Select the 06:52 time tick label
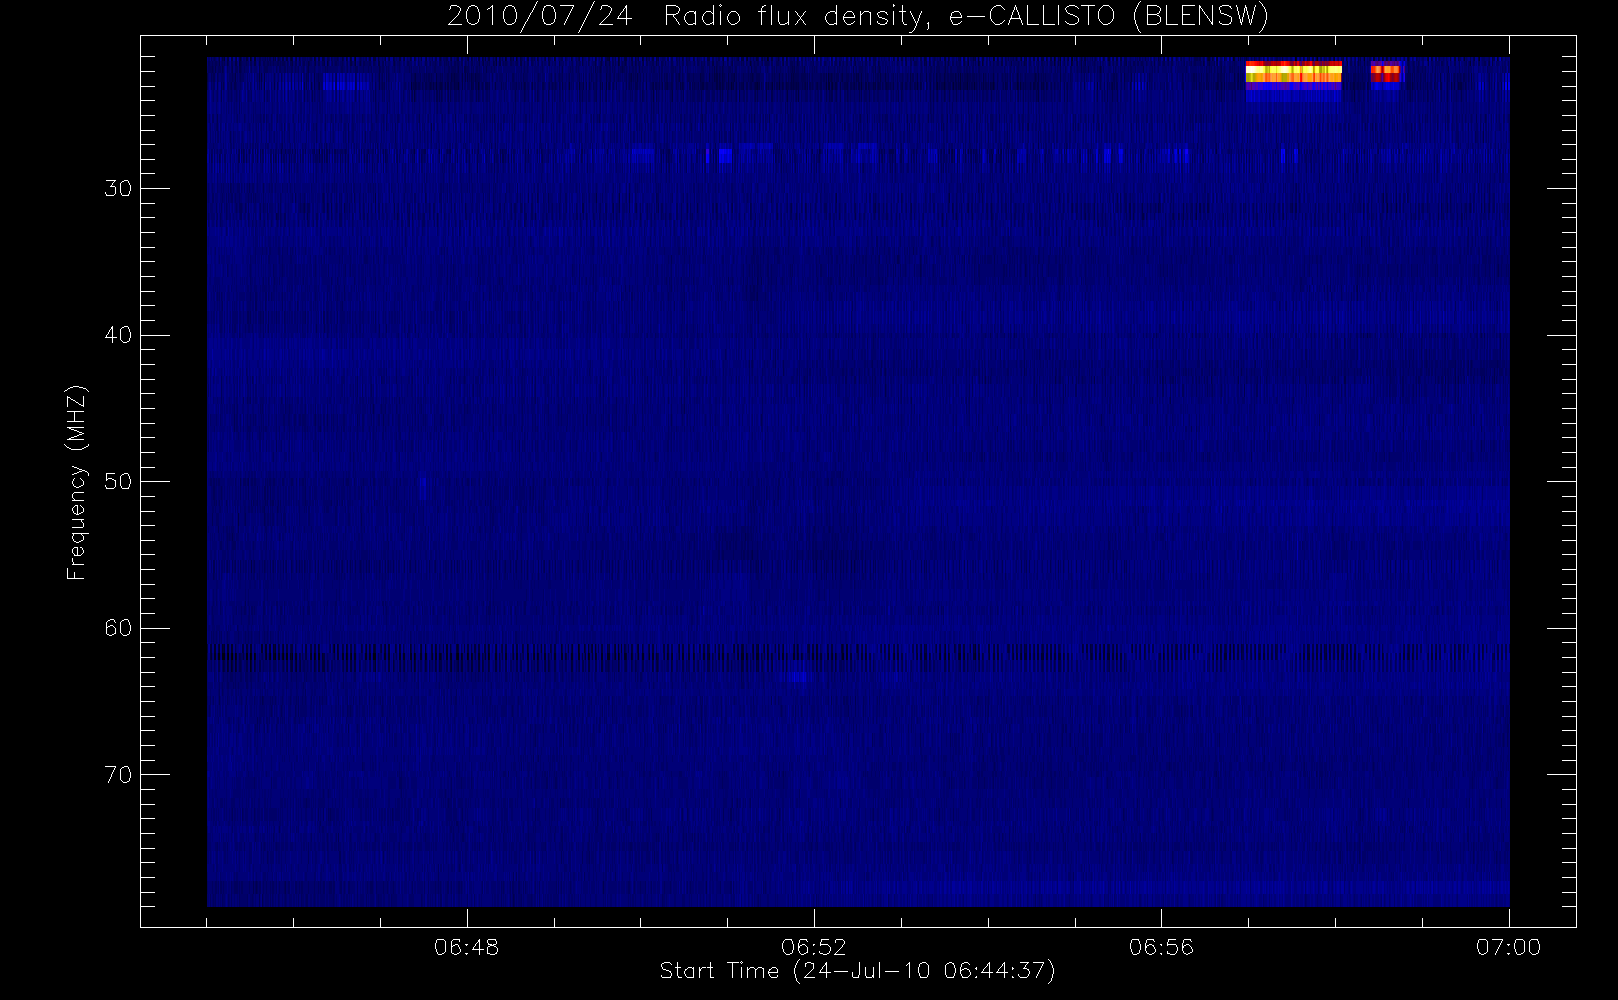The image size is (1618, 1000). 813,946
